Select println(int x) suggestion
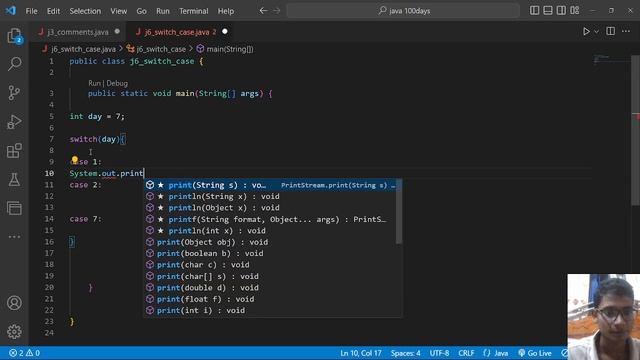Viewport: 640px width, 360px height. 270,231
